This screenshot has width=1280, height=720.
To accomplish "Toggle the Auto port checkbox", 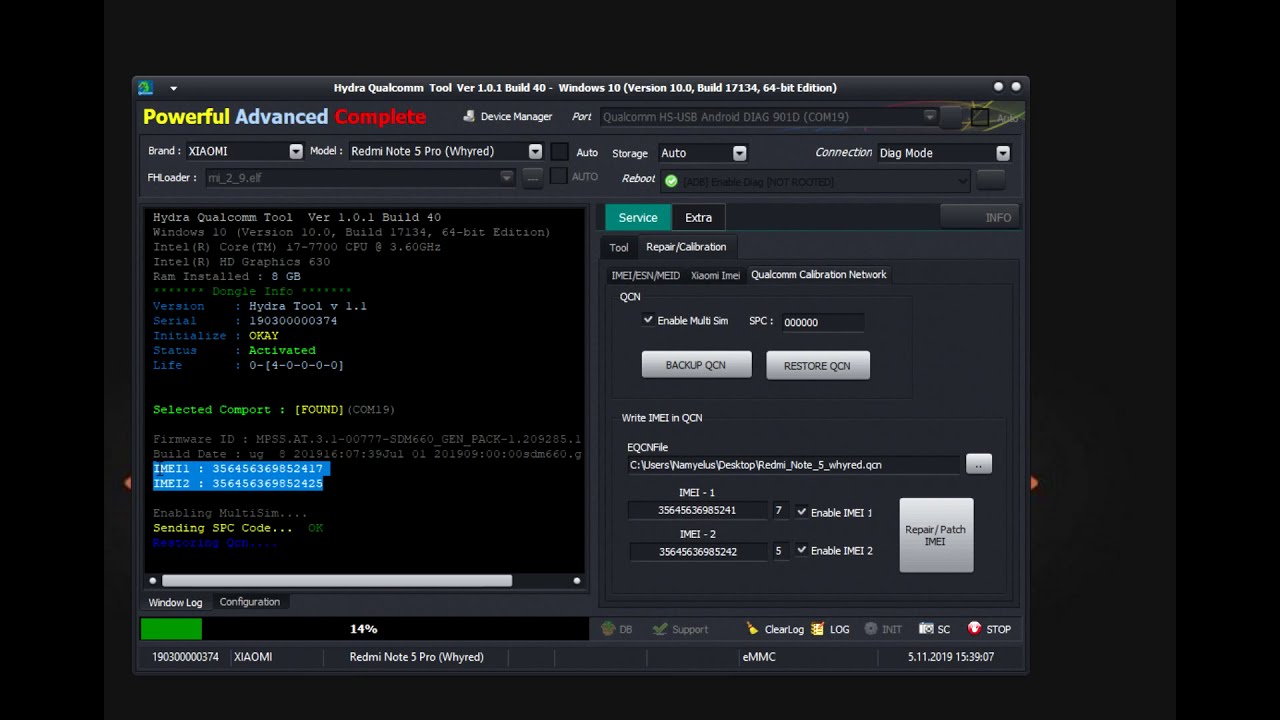I will (980, 117).
